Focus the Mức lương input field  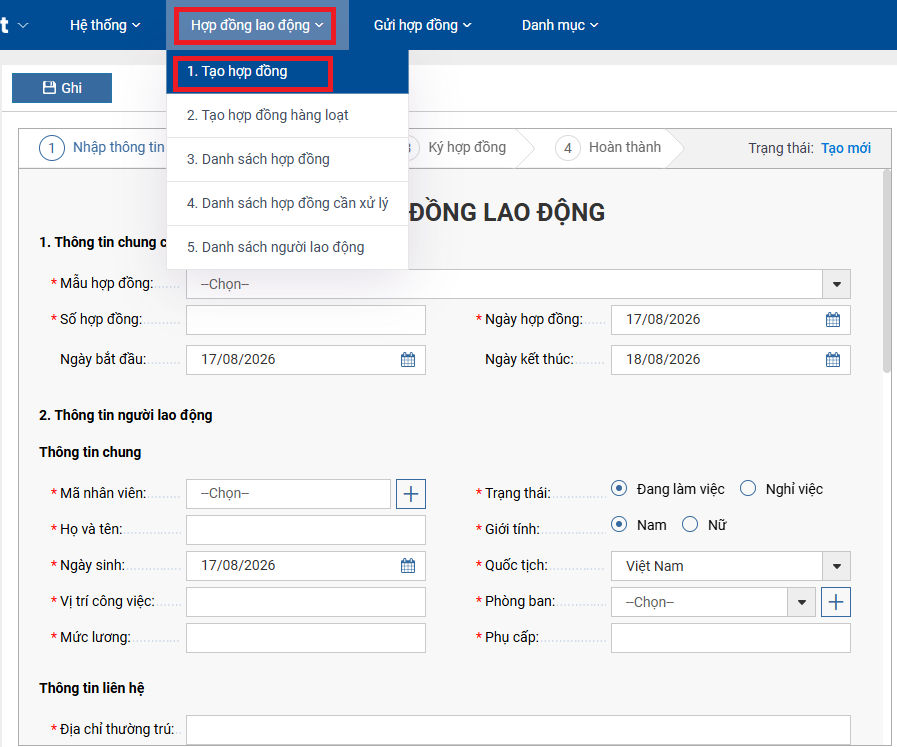pos(305,638)
